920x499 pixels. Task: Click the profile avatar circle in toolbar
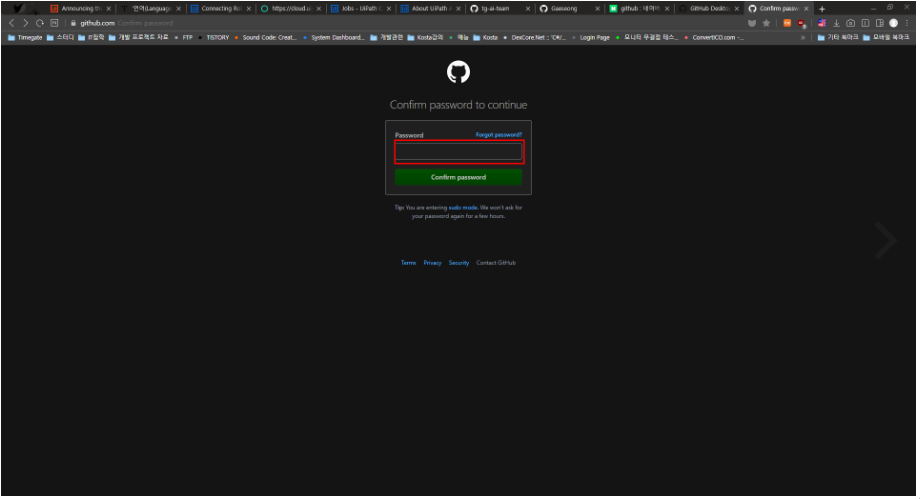(896, 23)
